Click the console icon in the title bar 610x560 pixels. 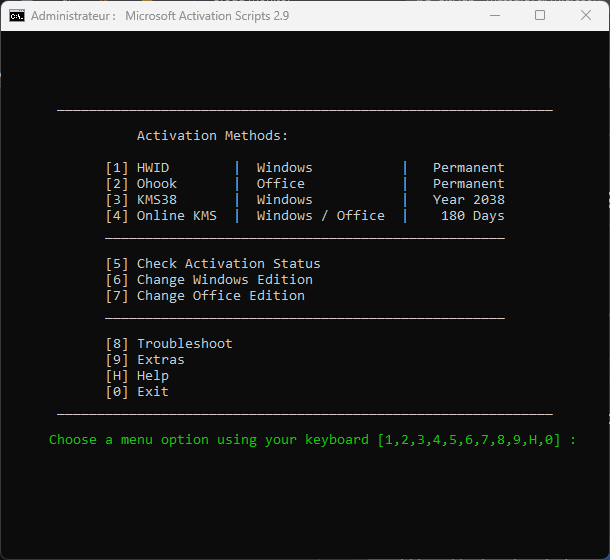[x=17, y=16]
